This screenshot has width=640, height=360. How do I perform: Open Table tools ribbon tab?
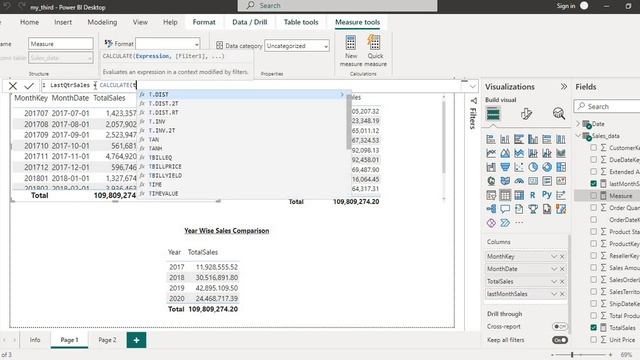tap(301, 22)
